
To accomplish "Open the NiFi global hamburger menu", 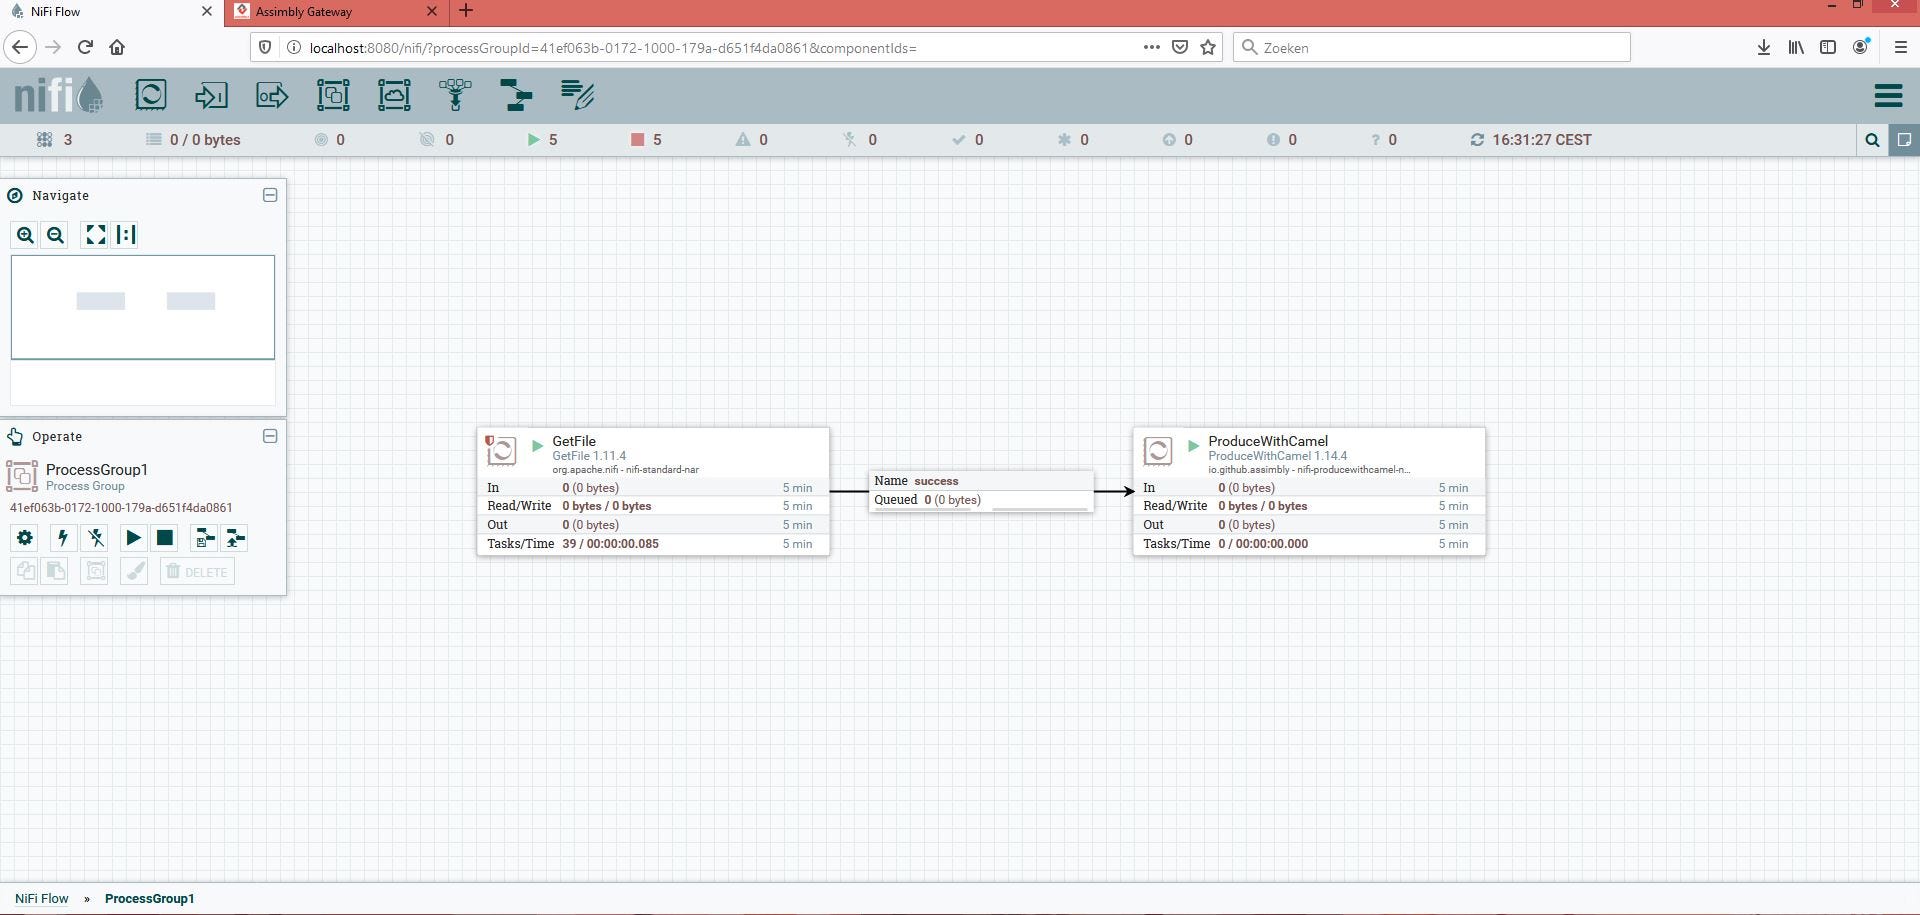I will coord(1888,95).
